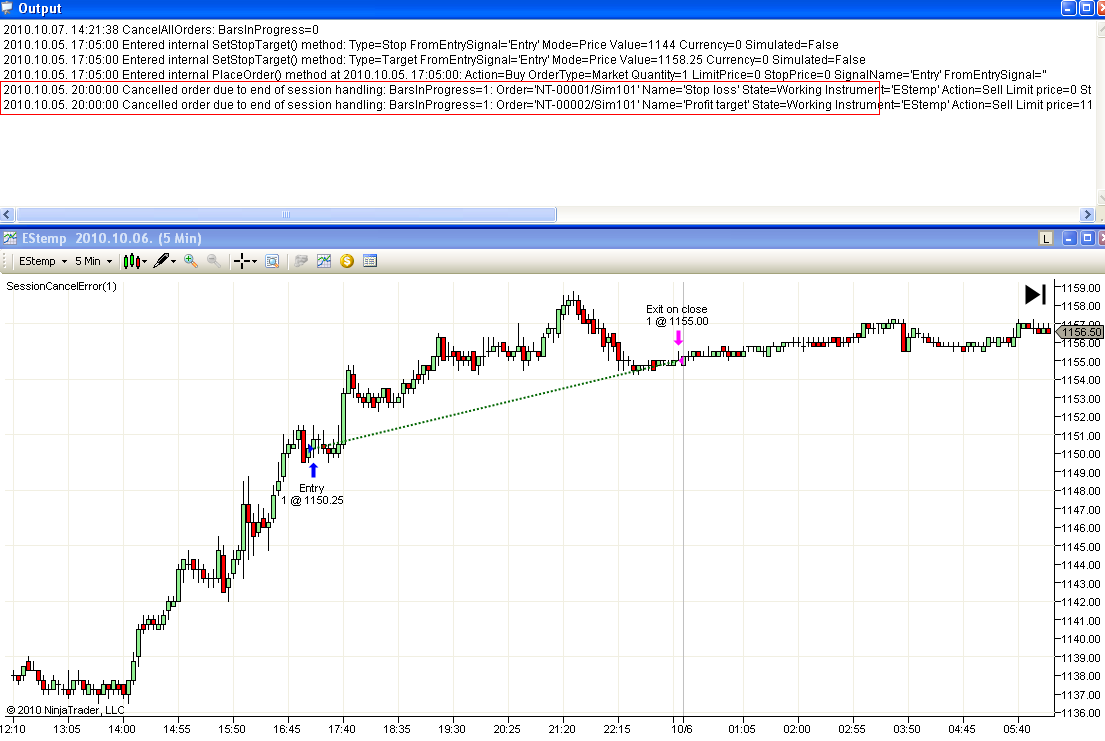
Task: Click the L link button in chart title bar
Action: [1046, 238]
